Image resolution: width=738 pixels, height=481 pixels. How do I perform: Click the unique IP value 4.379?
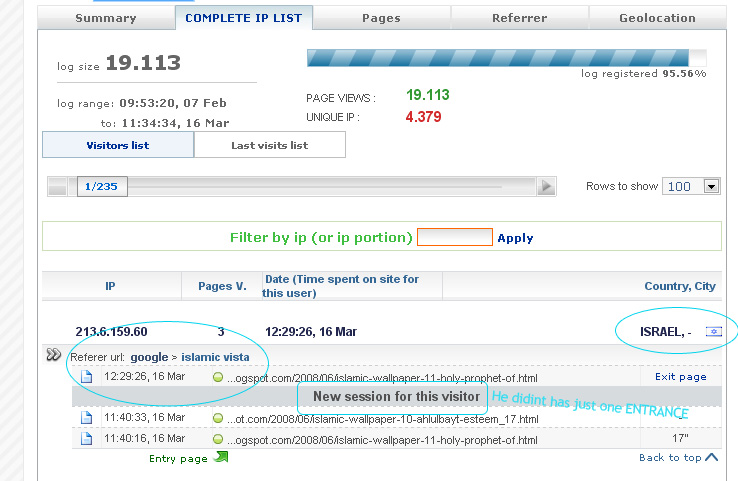click(x=424, y=117)
